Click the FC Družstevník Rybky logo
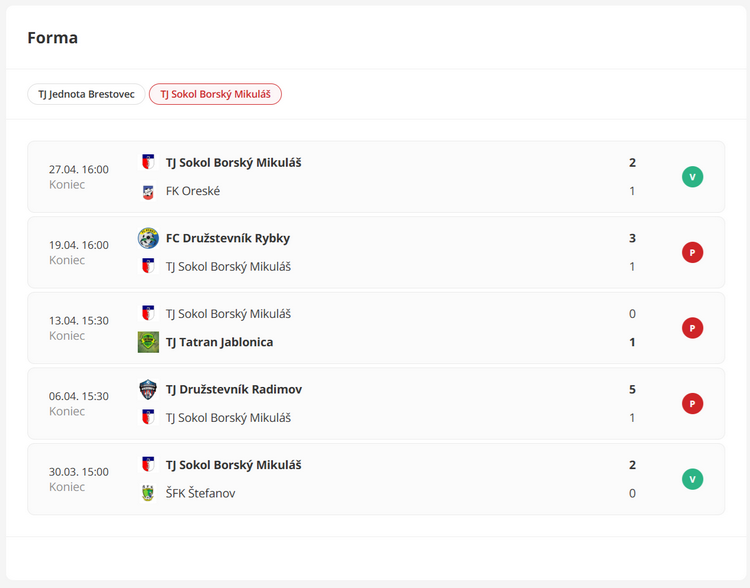 (x=148, y=238)
